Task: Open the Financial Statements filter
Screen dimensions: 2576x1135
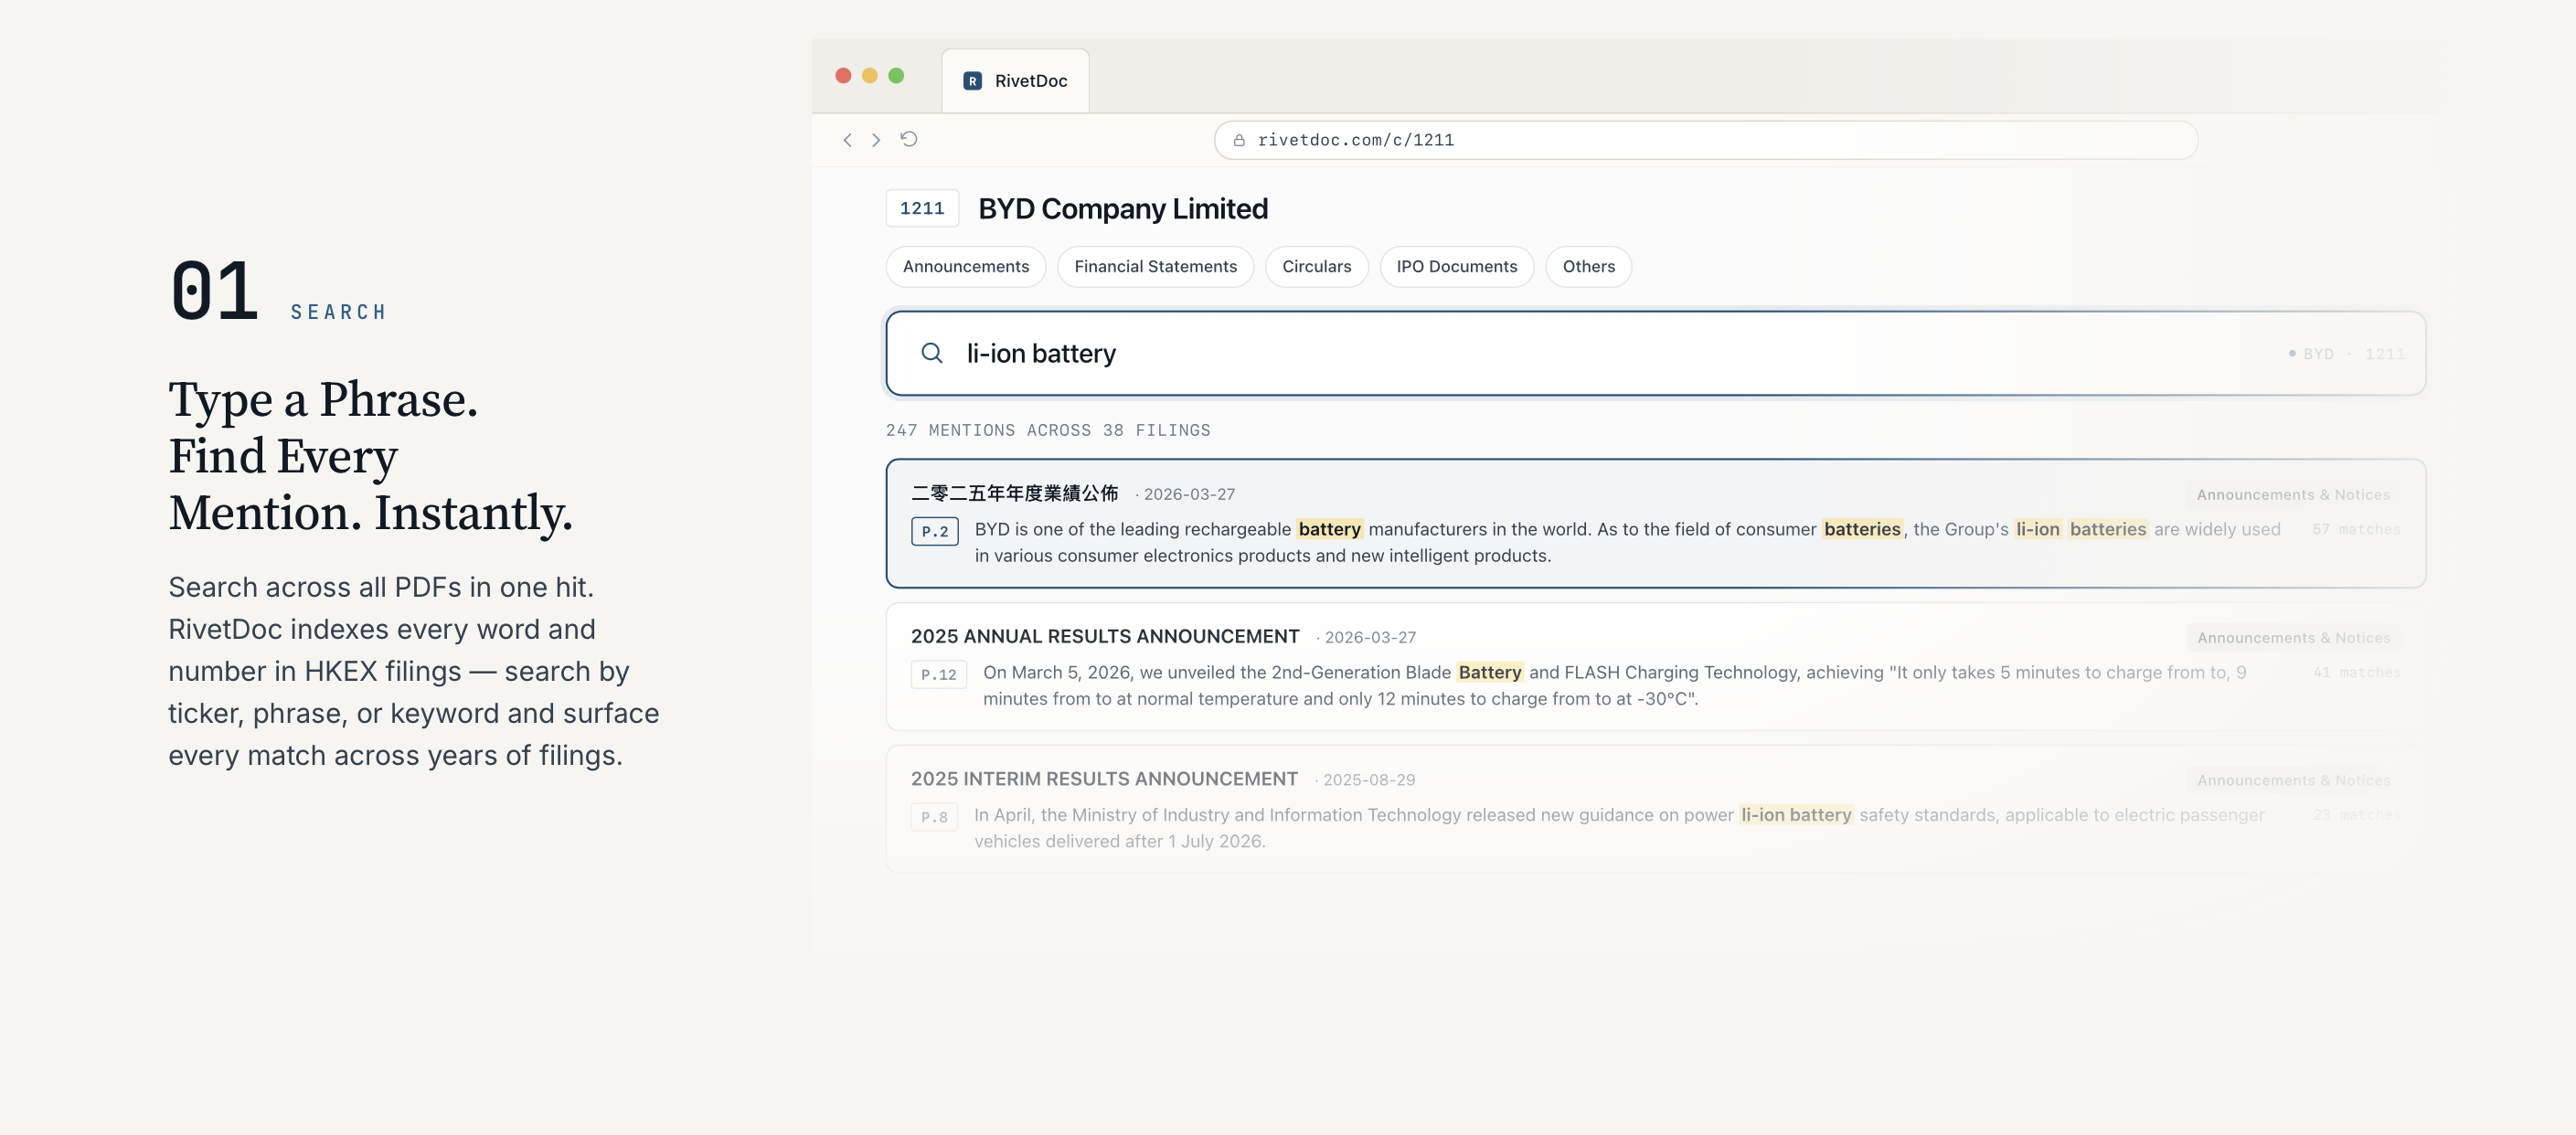Action: tap(1155, 266)
